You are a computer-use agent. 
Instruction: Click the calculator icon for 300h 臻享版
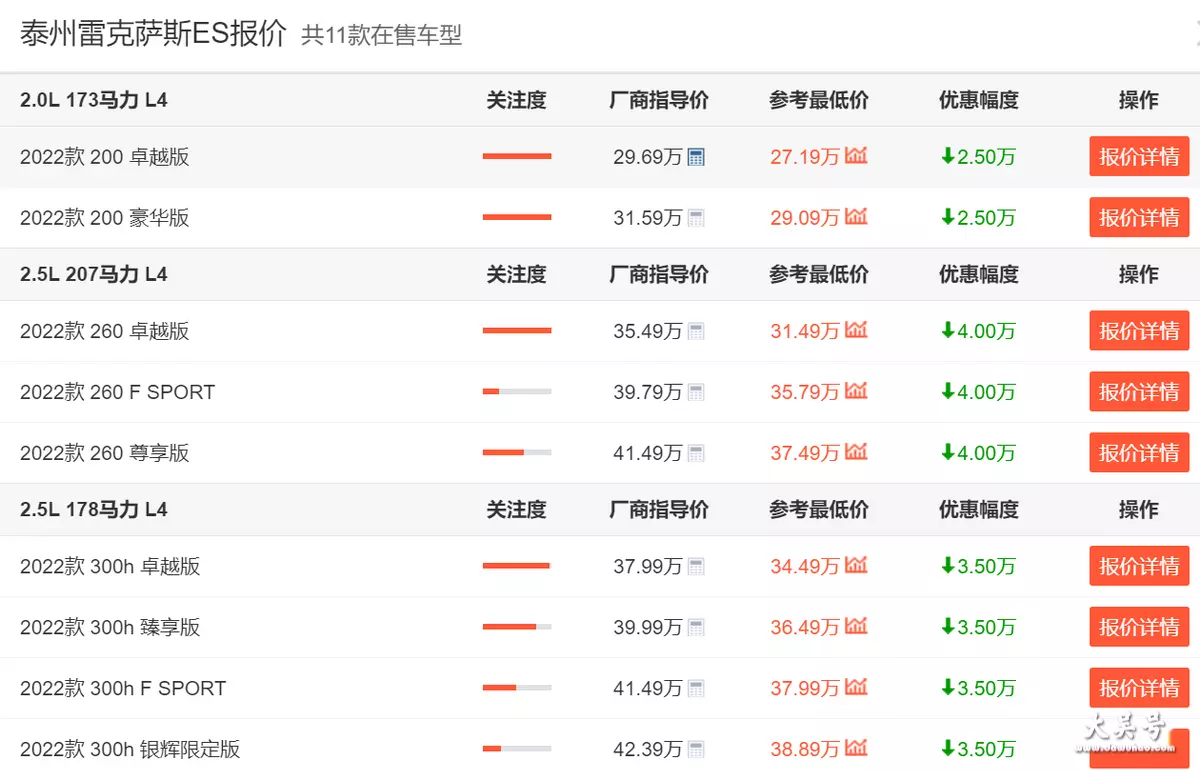tap(696, 627)
